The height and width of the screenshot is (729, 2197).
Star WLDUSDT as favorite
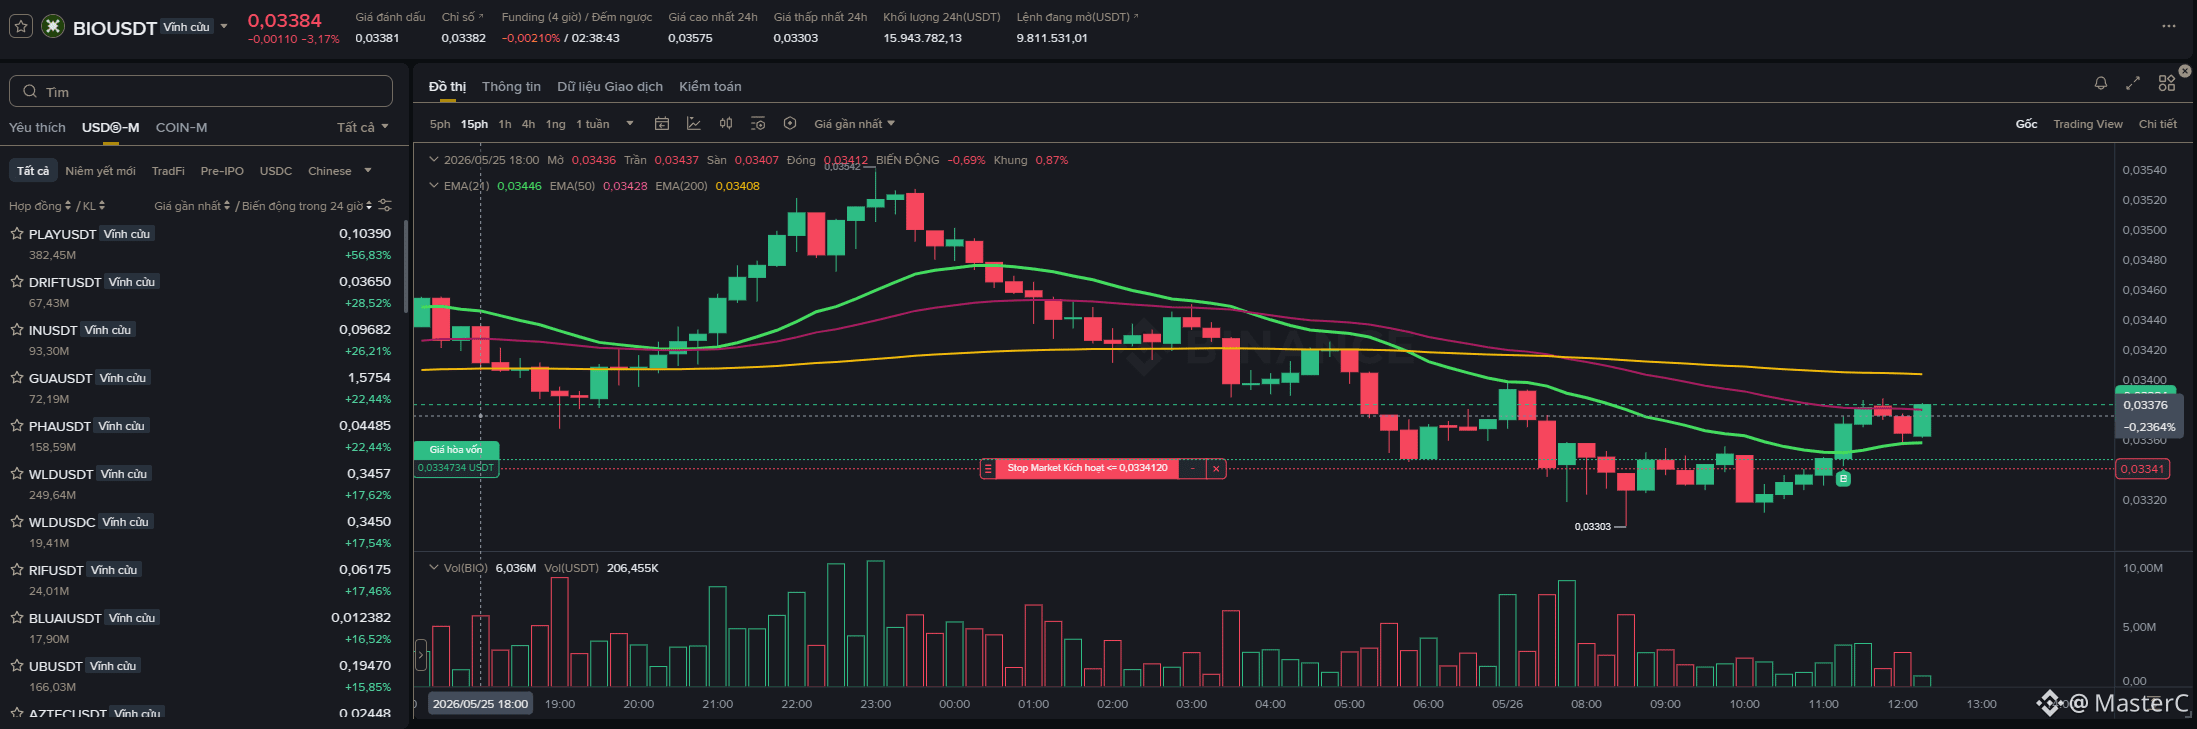coord(17,473)
